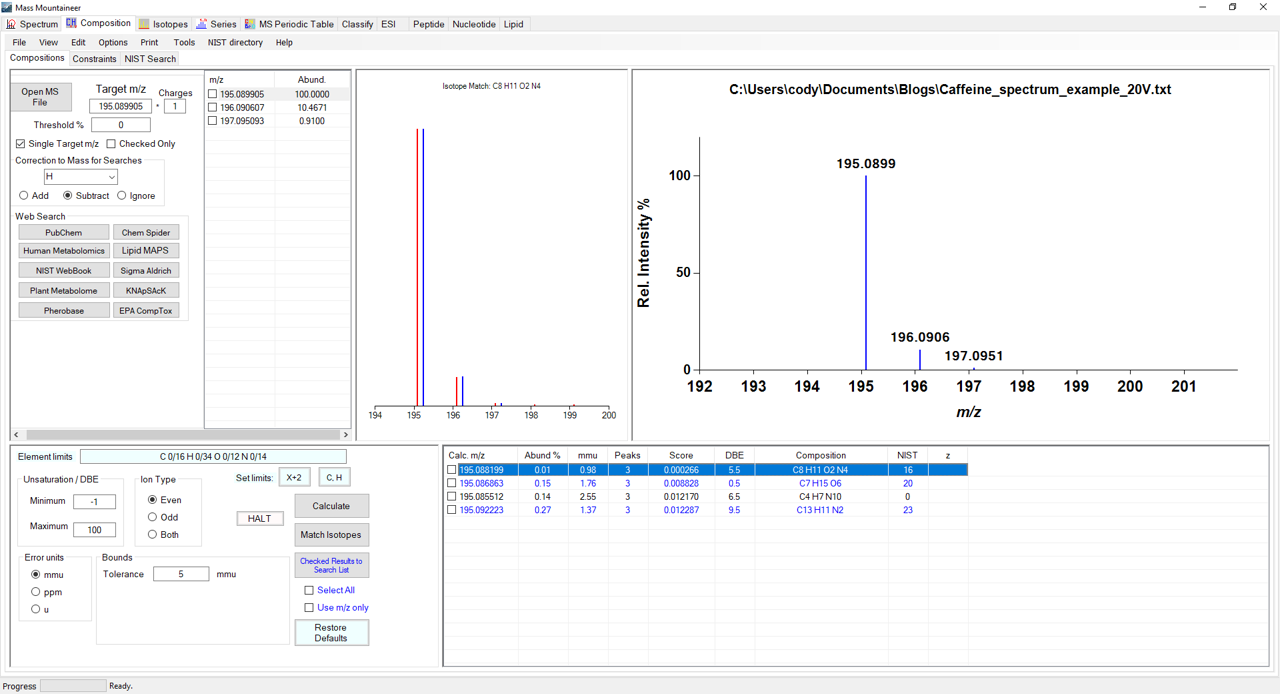1280x694 pixels.
Task: Check the 195.089905 peak checkbox
Action: 212,95
